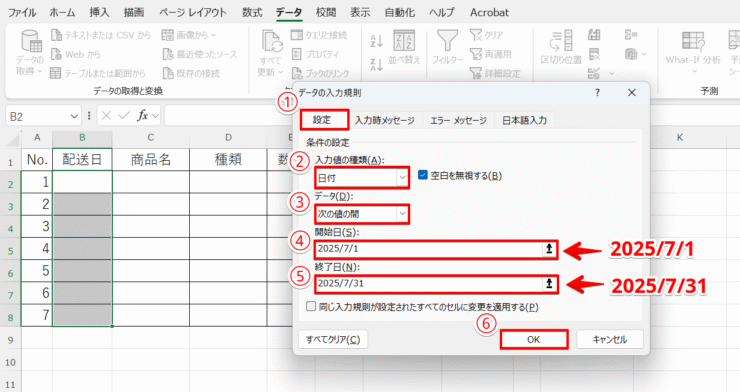Sort ascending A to Z icon

pos(377,41)
